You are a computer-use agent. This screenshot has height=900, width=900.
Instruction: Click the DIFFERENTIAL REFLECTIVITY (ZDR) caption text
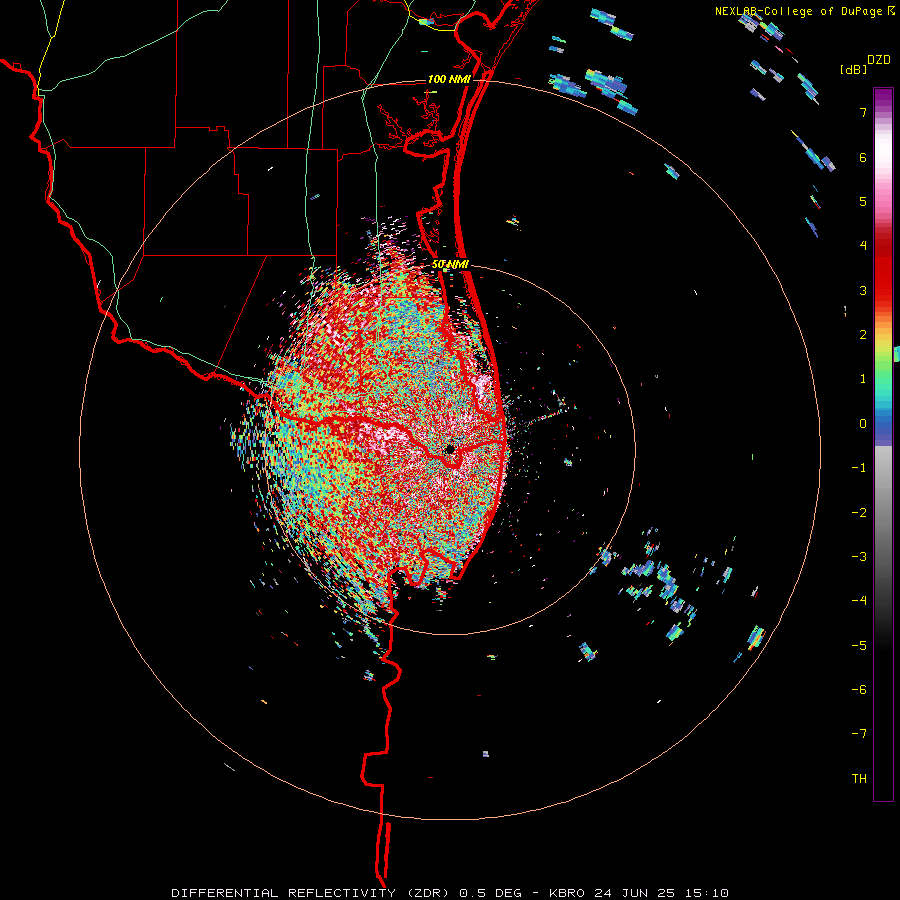(312, 893)
